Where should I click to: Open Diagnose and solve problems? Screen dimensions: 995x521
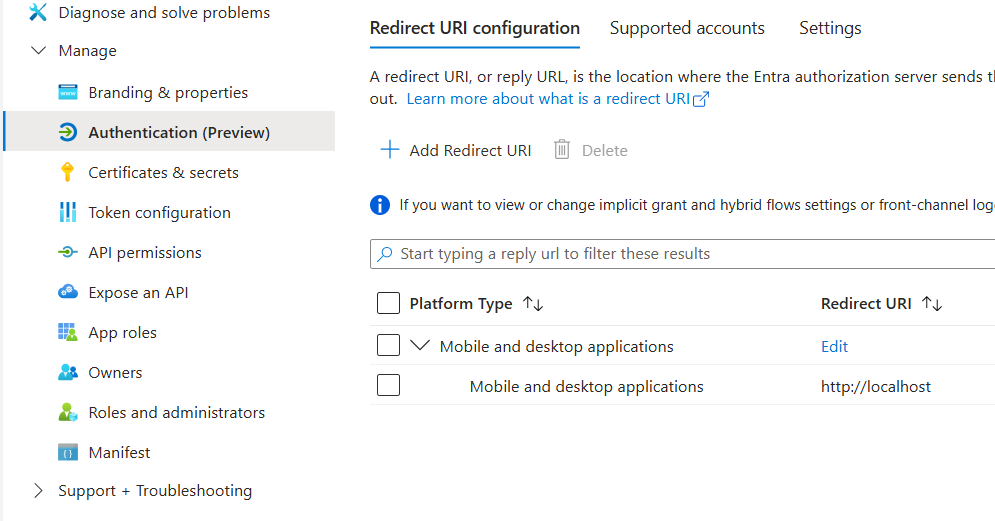coord(164,12)
